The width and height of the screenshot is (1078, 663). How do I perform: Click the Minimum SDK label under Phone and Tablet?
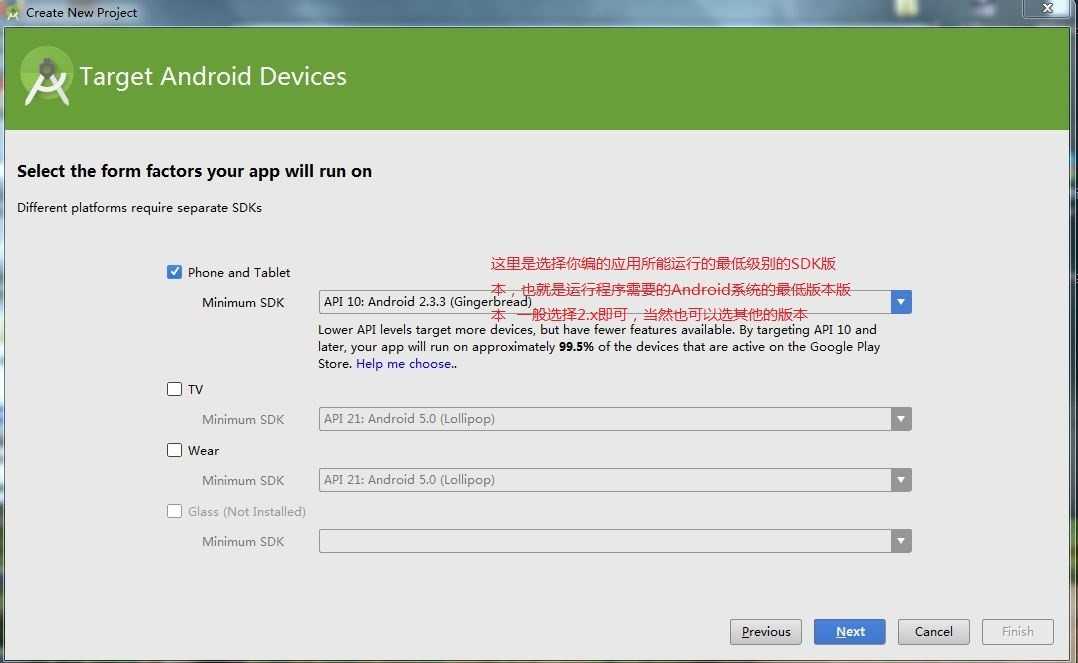pos(243,303)
